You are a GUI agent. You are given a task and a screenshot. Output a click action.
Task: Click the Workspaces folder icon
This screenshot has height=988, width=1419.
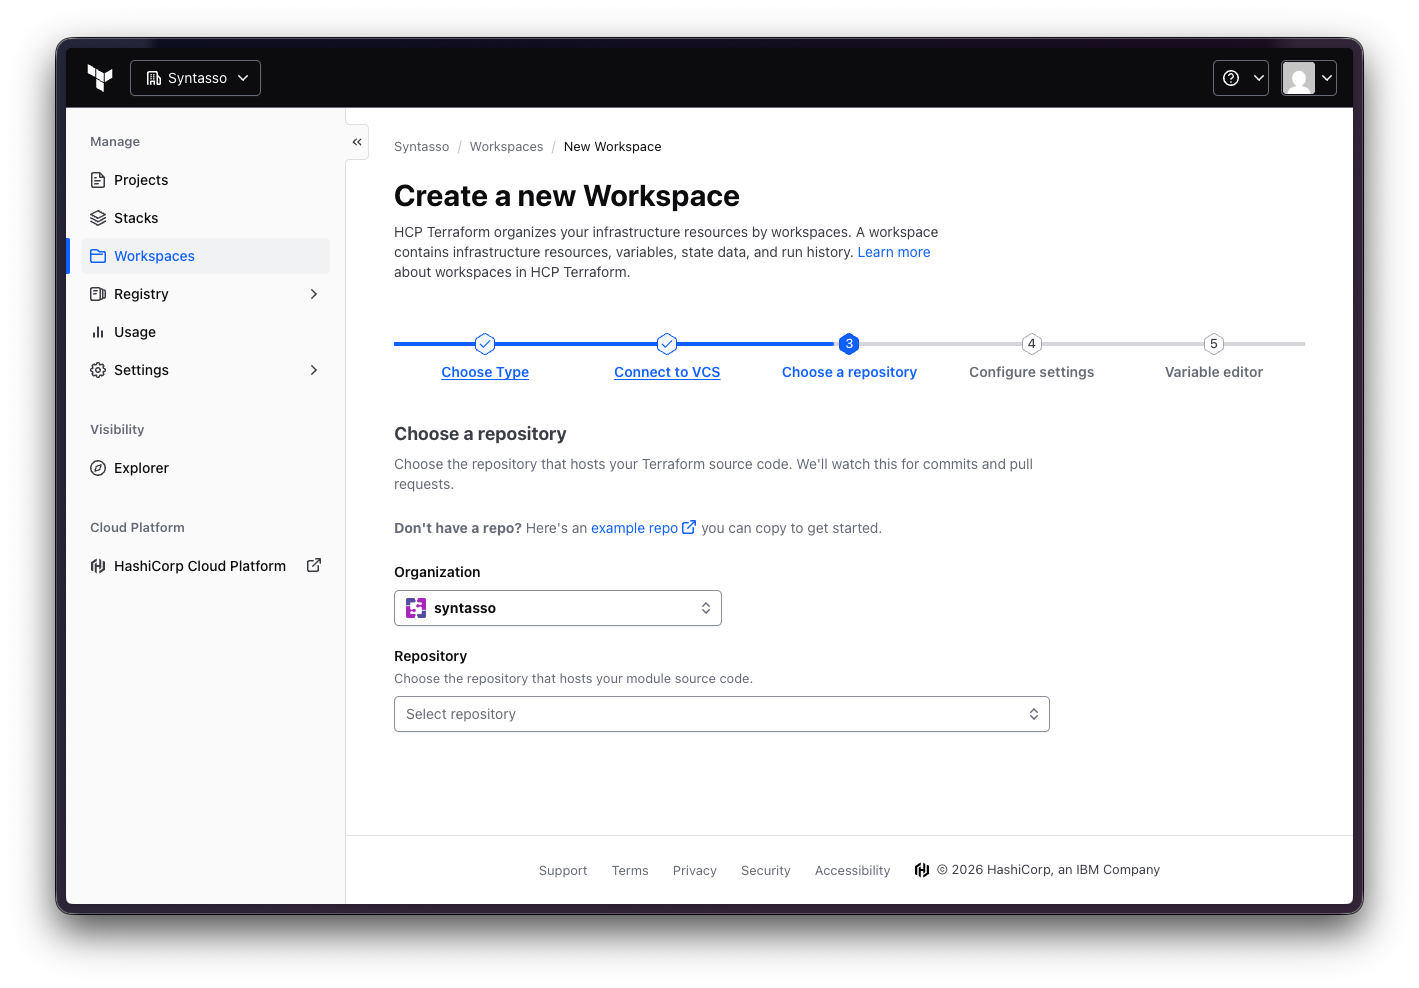click(98, 255)
